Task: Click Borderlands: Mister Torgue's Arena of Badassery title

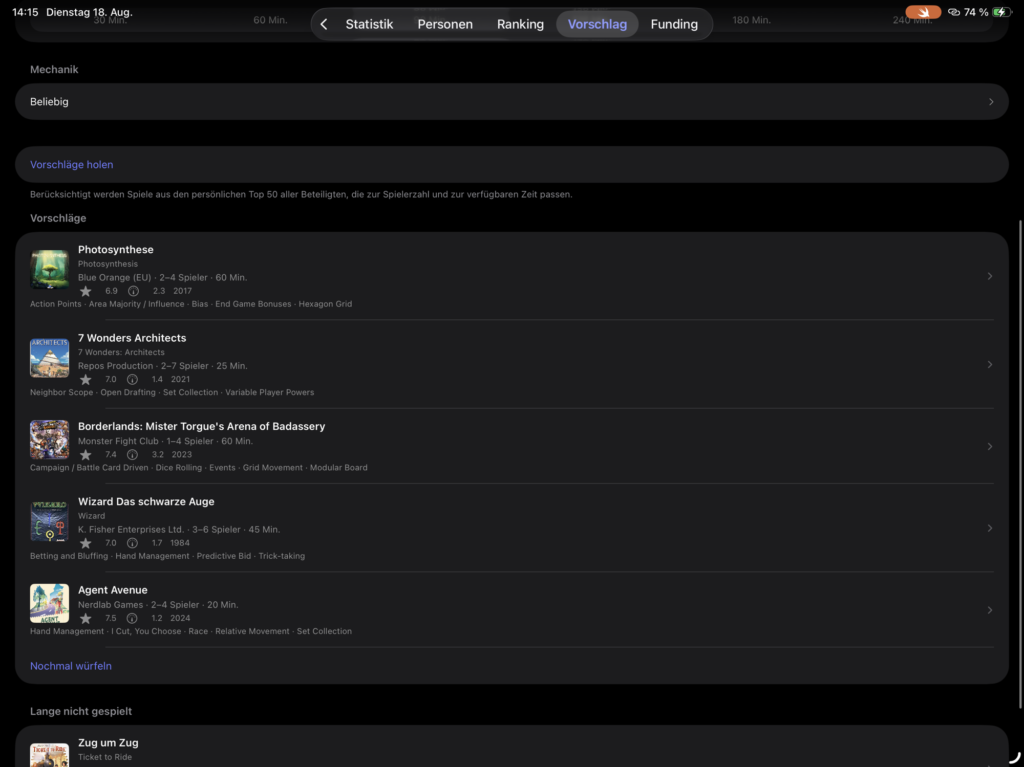Action: [202, 426]
